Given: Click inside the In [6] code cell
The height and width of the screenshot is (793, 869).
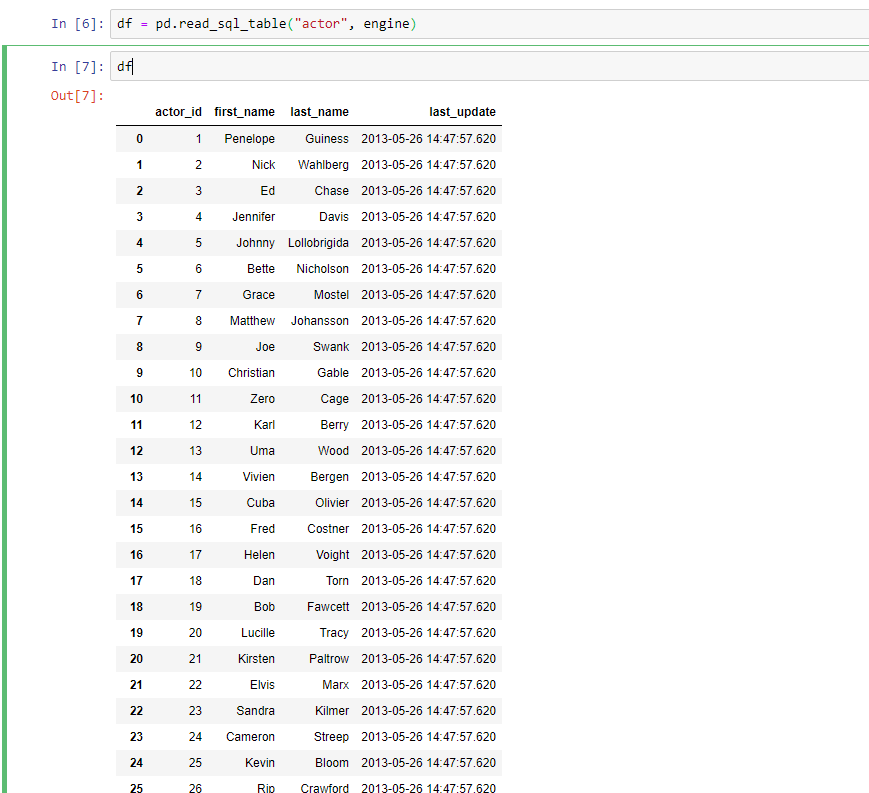Looking at the screenshot, I should click(x=300, y=22).
